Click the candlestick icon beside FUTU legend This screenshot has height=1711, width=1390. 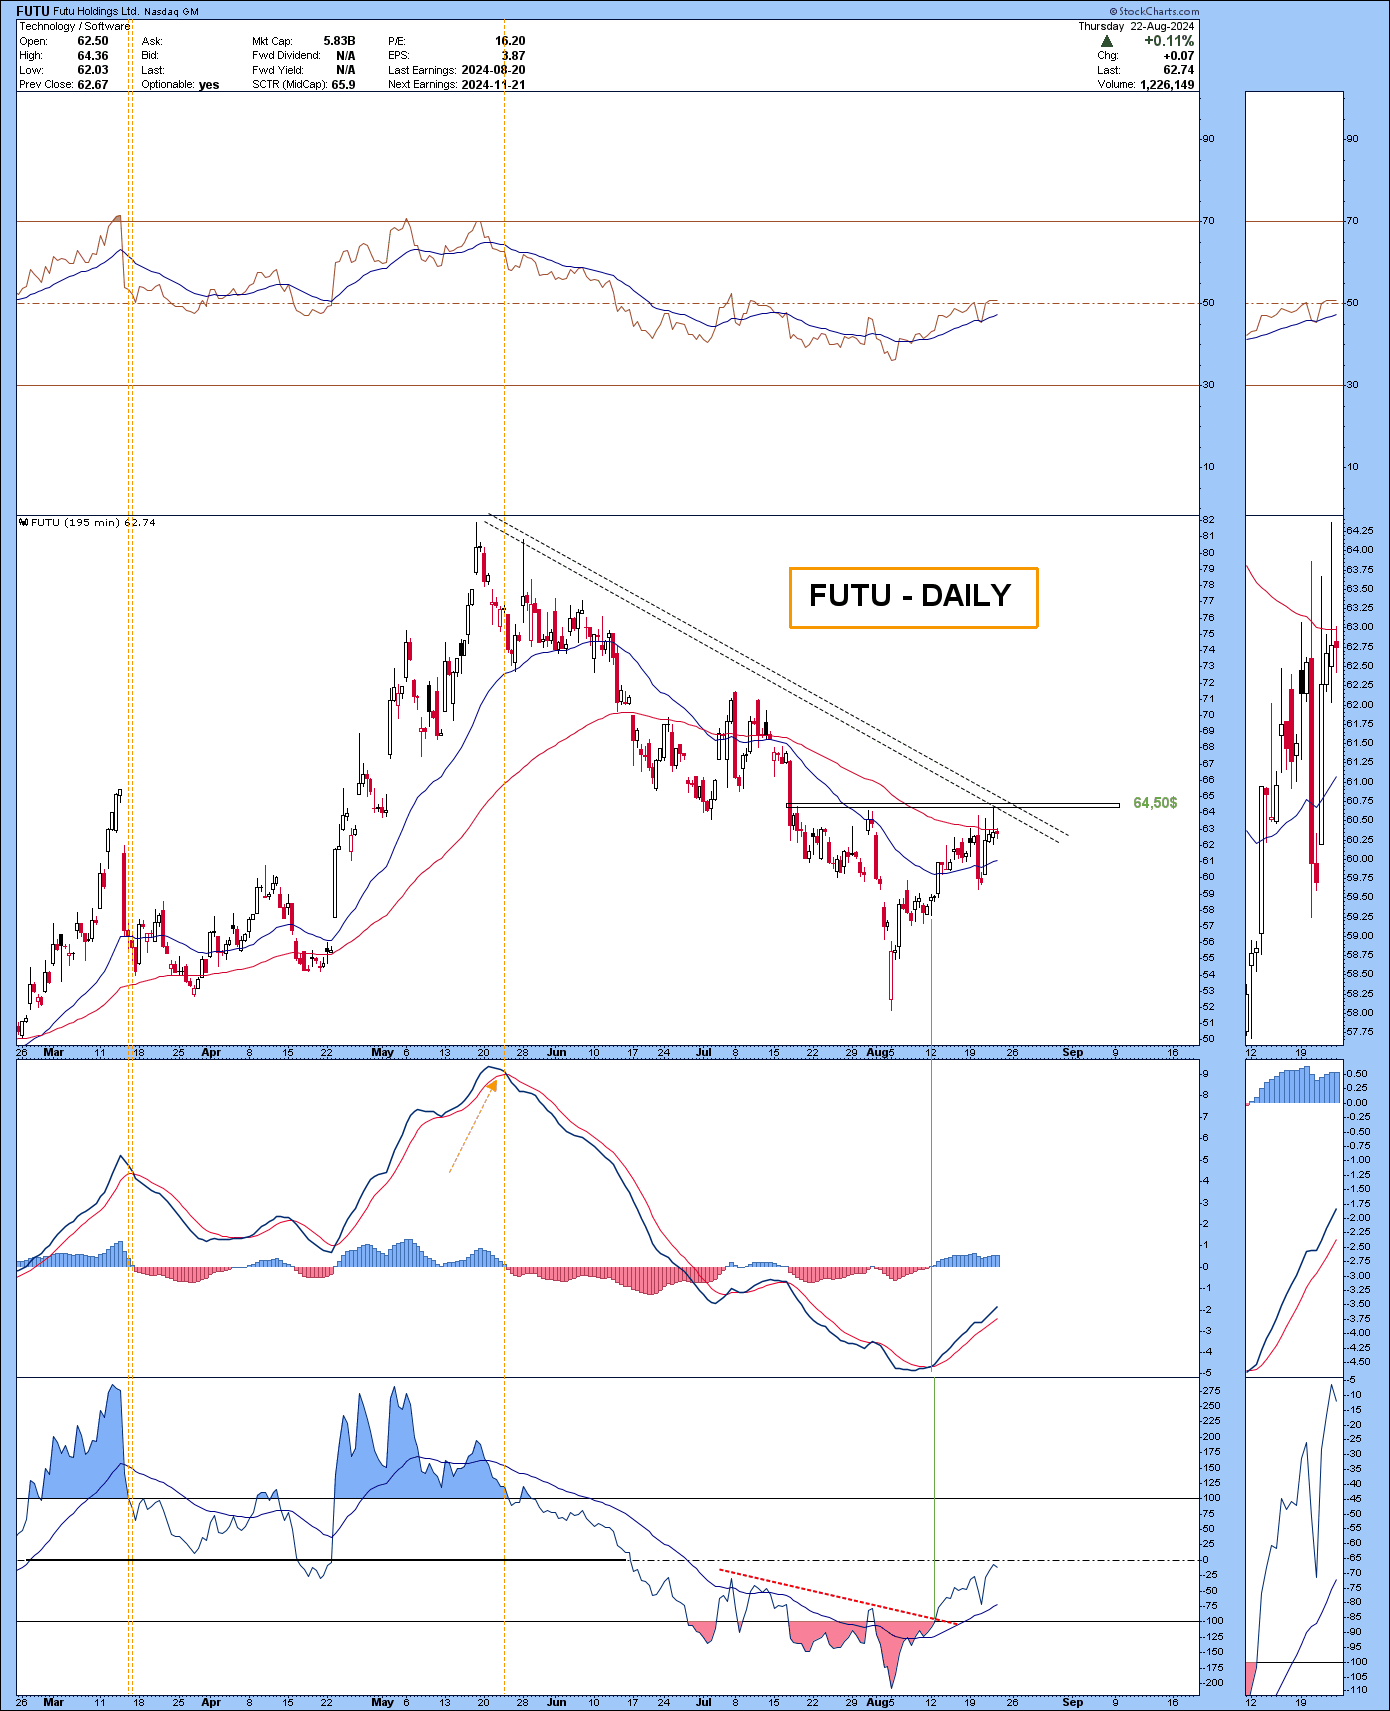tap(24, 522)
